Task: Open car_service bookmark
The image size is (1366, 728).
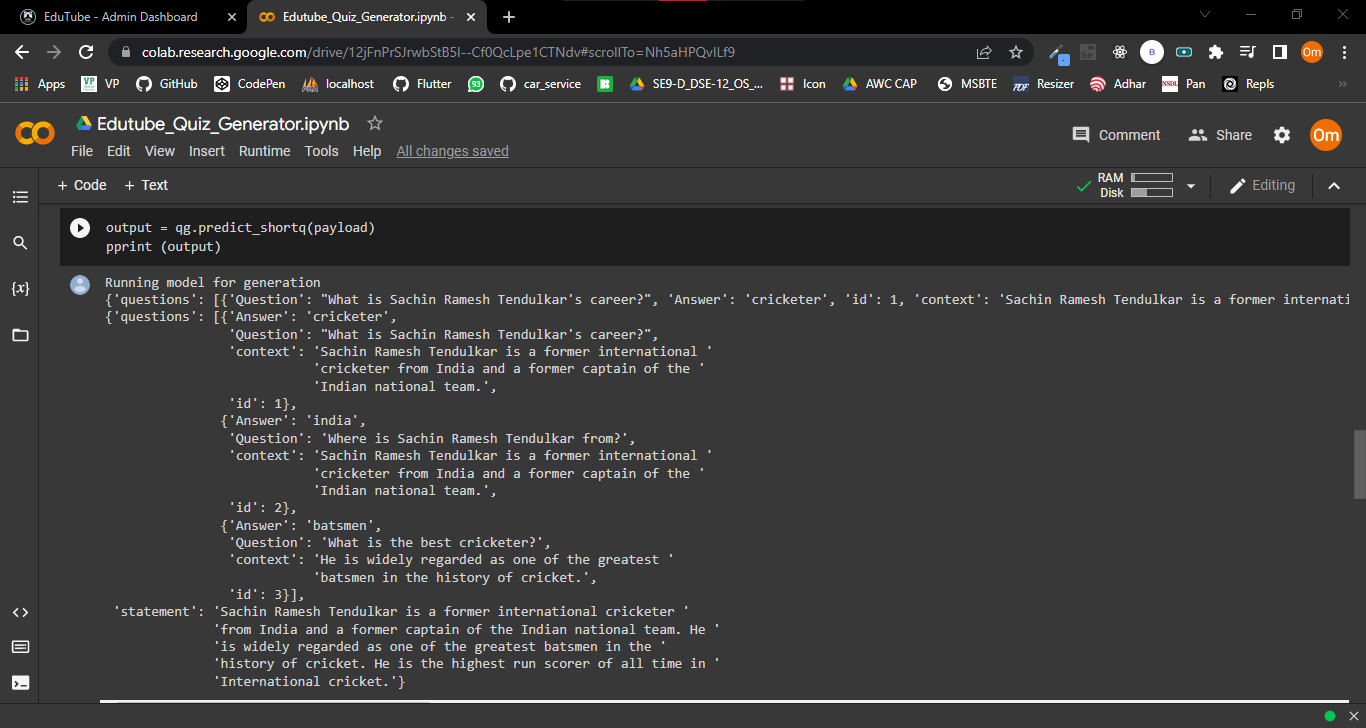Action: [540, 84]
